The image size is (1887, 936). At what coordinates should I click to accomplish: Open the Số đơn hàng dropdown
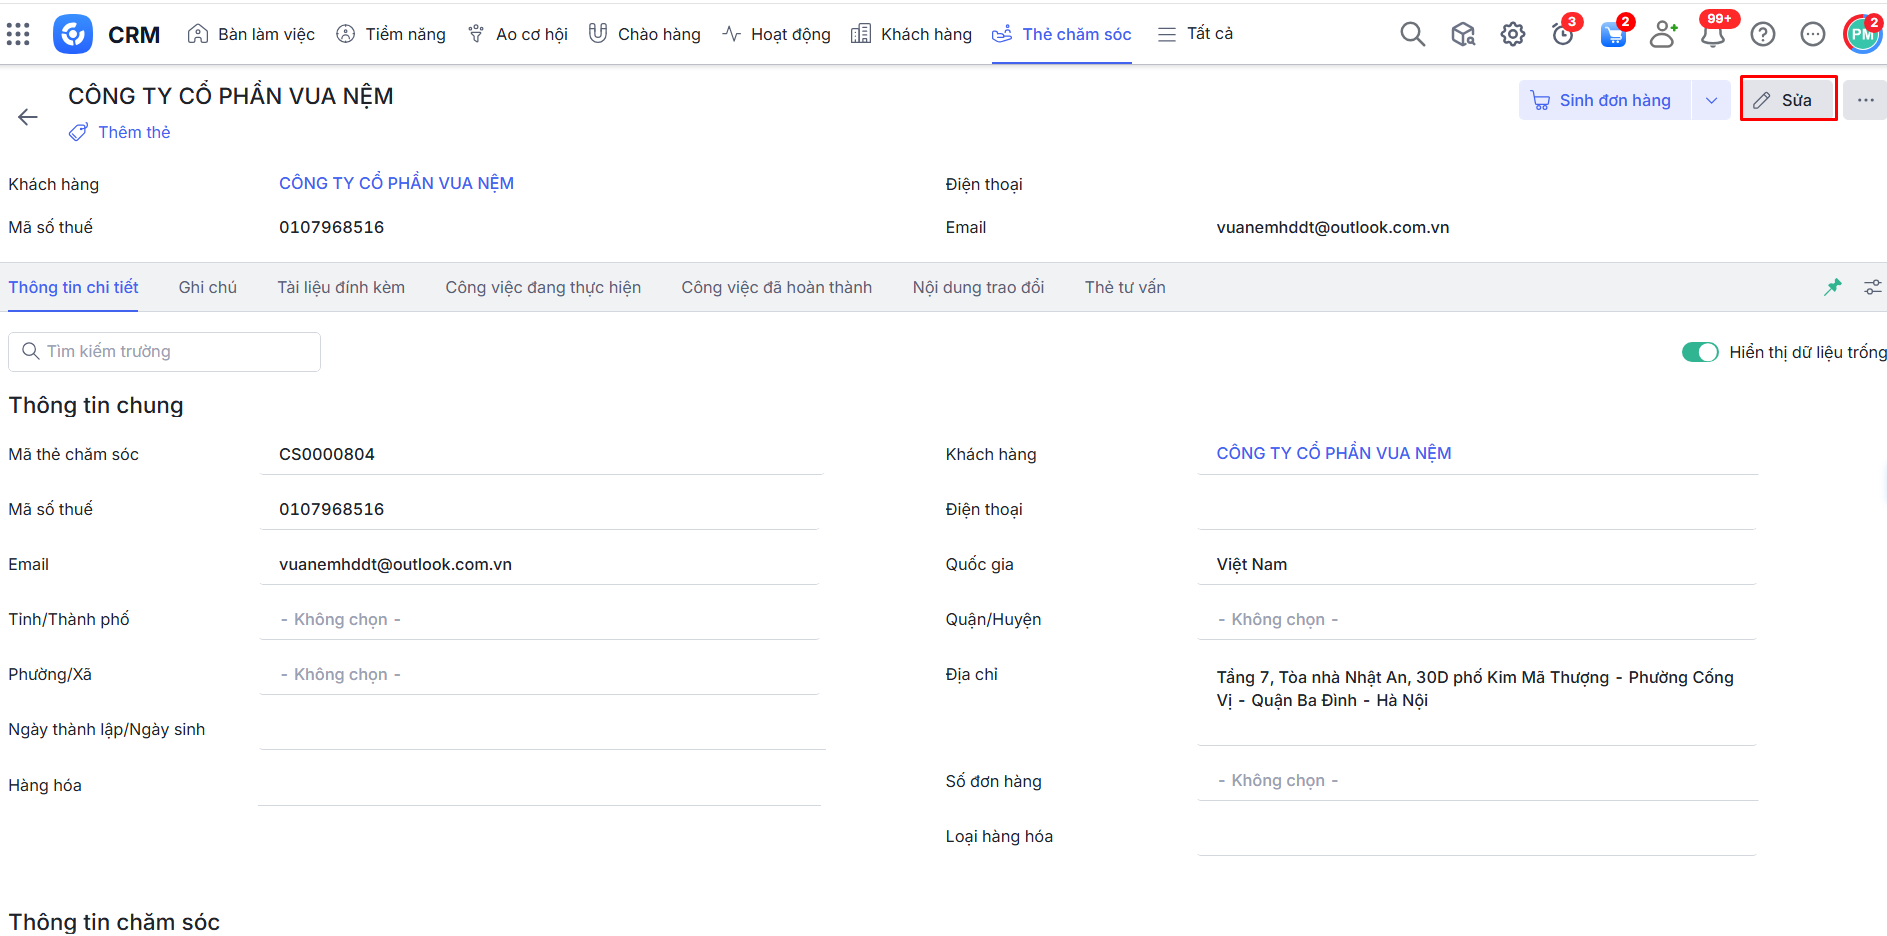click(x=1476, y=781)
